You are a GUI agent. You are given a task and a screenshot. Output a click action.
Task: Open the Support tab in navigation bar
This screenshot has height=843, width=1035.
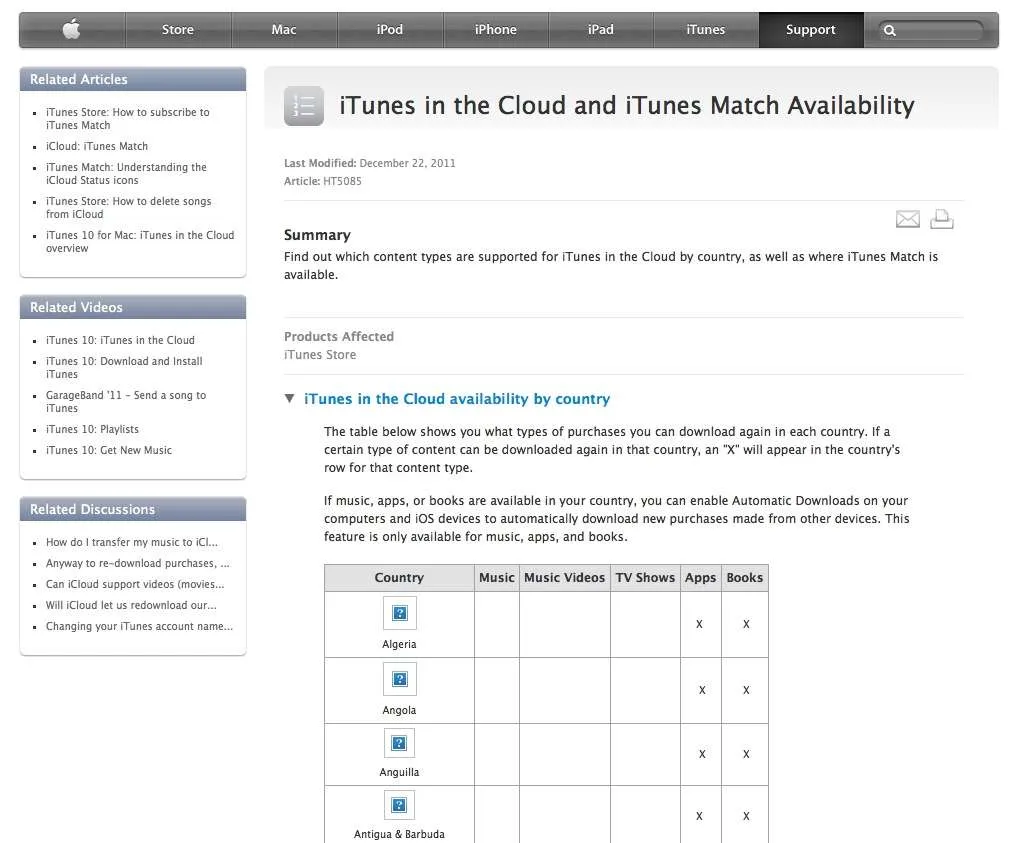(811, 30)
